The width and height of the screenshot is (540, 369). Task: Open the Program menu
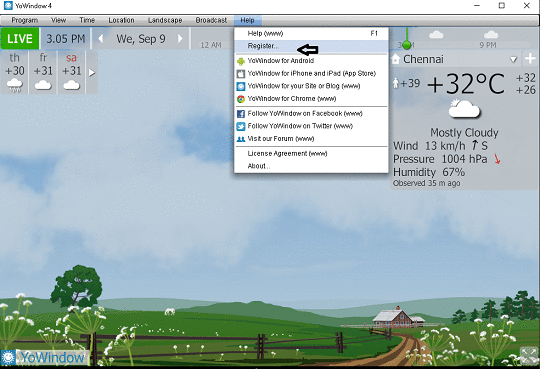(24, 20)
